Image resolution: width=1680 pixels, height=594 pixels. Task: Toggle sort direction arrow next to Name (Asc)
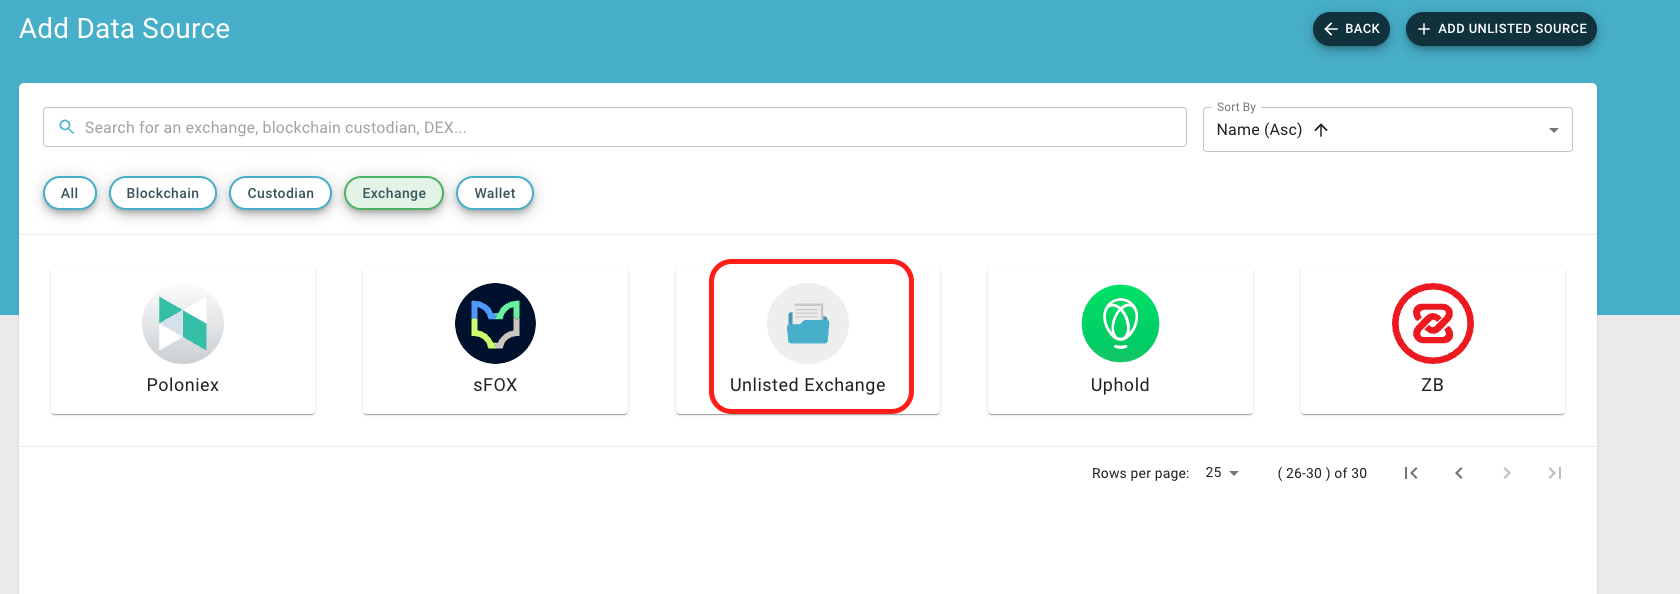(x=1321, y=130)
